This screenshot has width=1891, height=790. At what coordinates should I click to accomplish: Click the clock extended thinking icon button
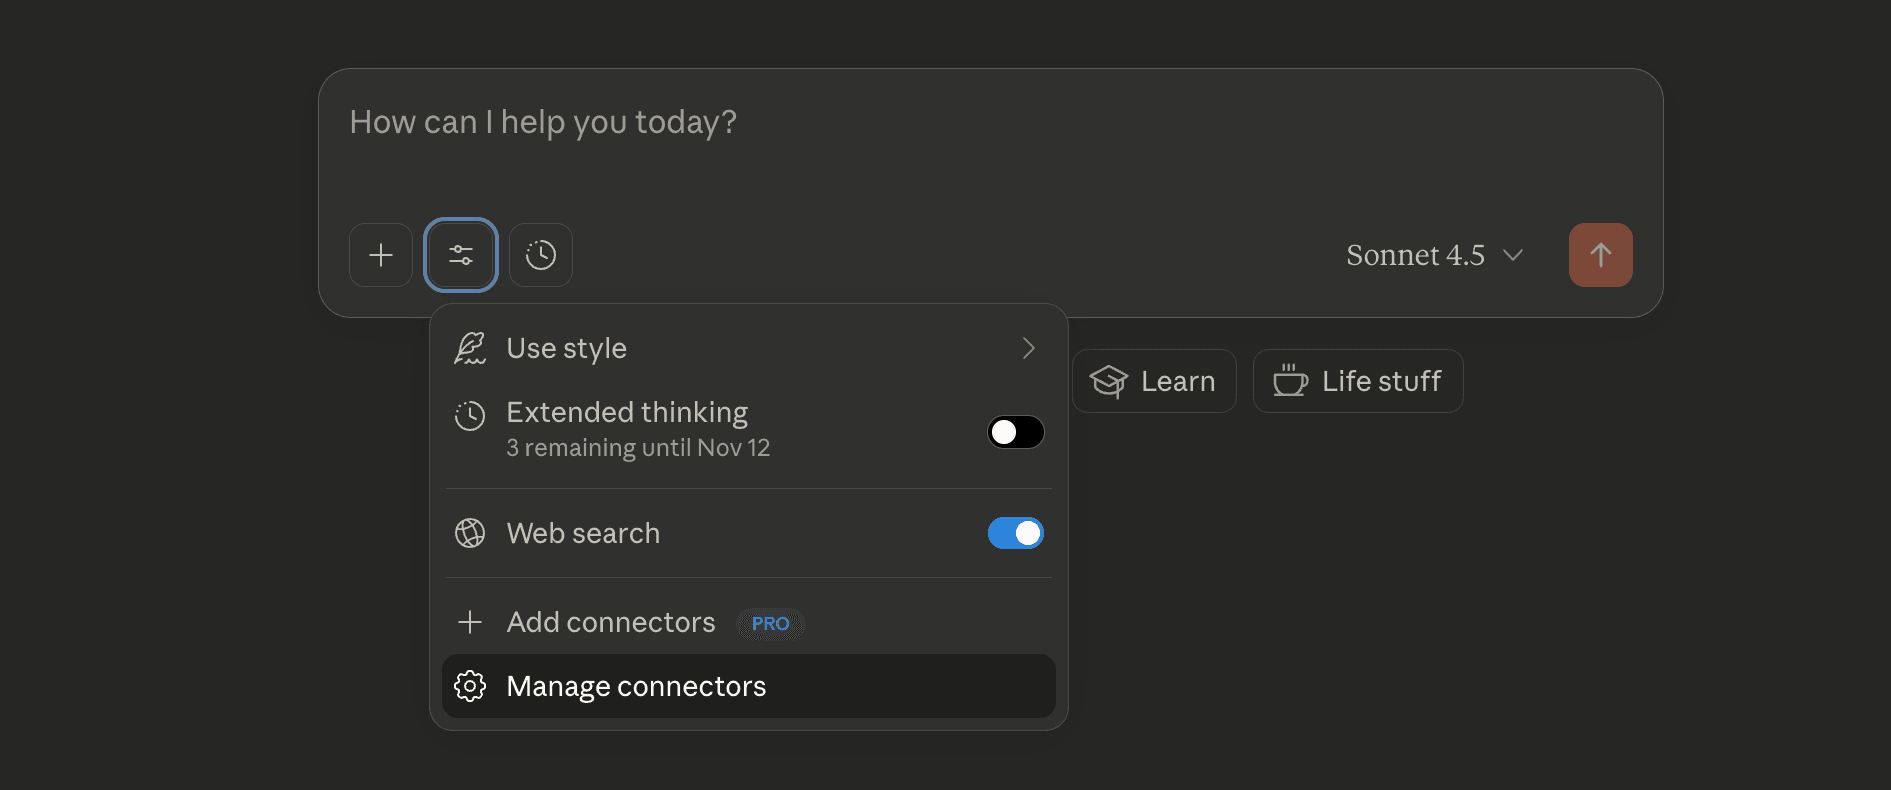pyautogui.click(x=541, y=255)
